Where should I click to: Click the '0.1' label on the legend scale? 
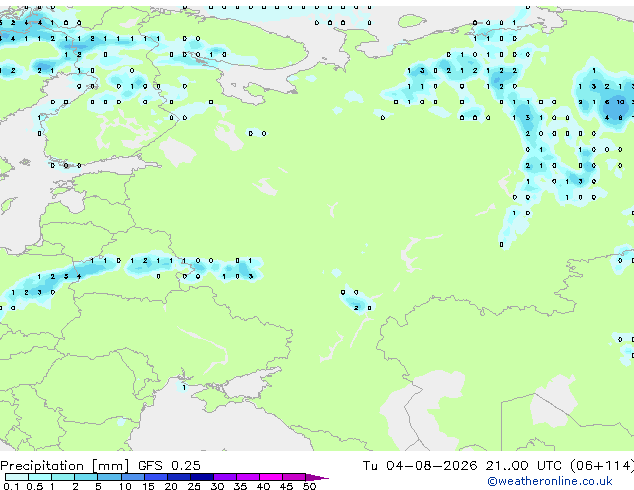(12, 486)
